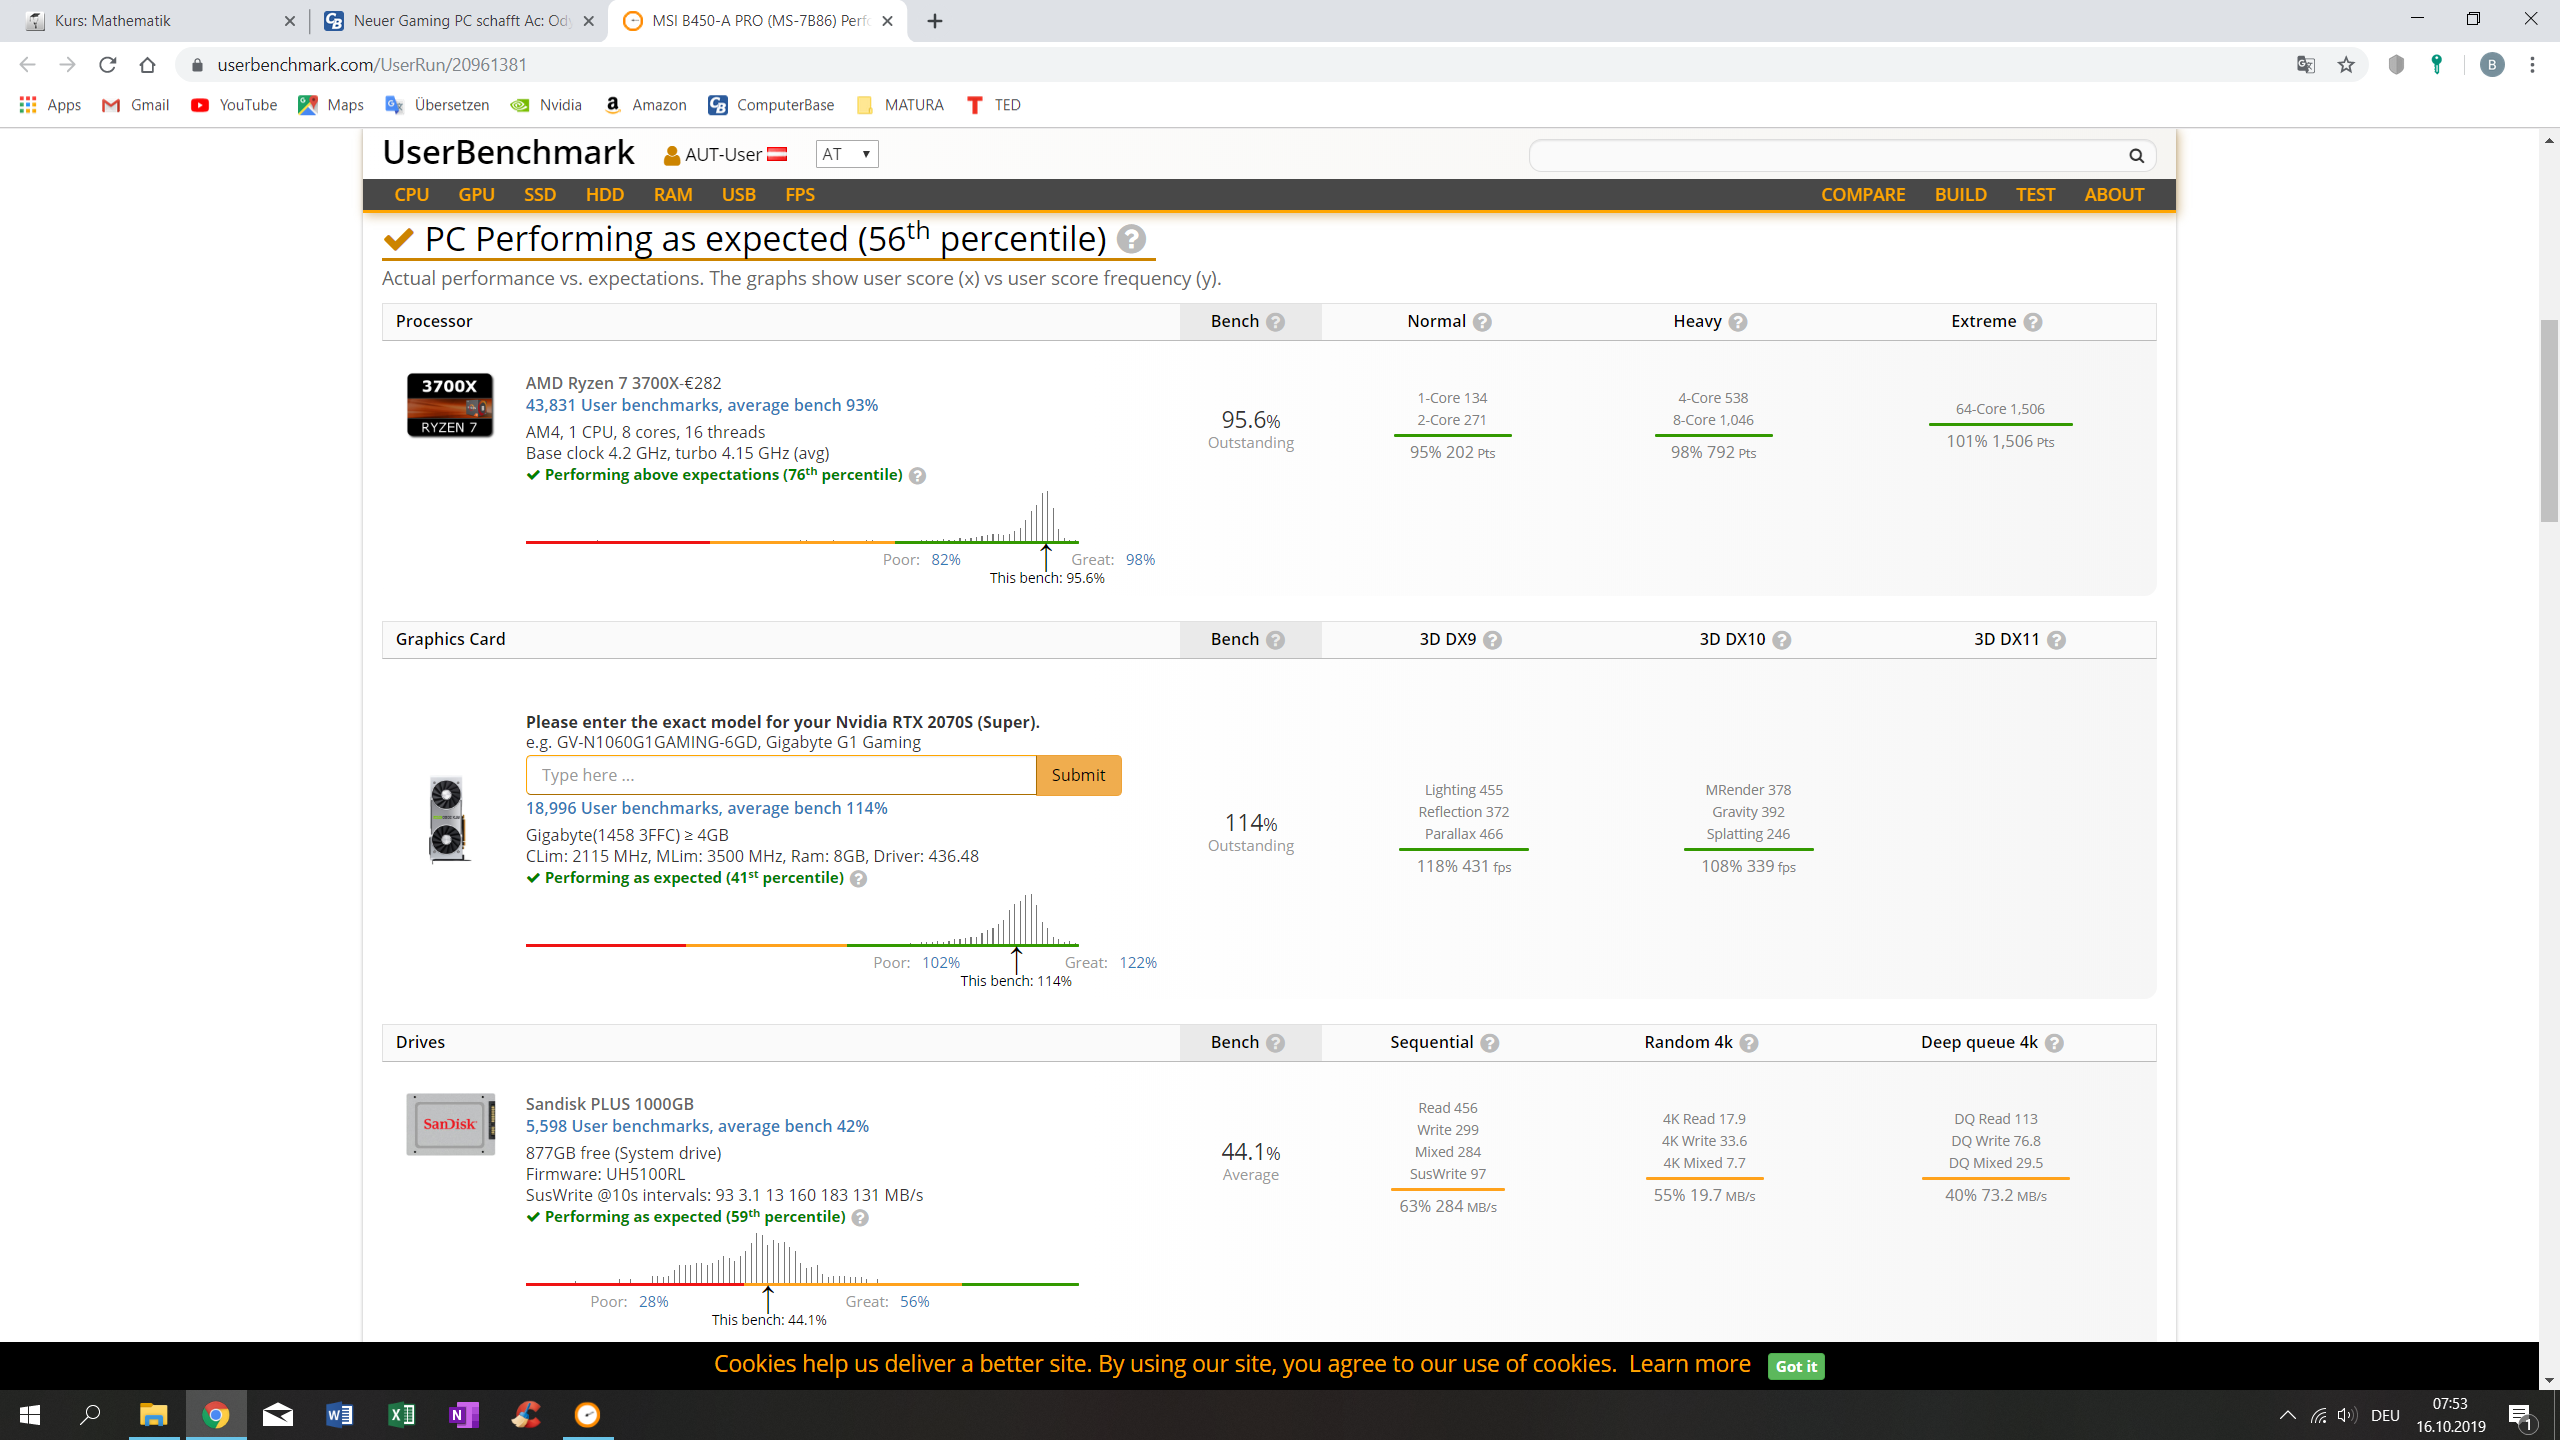Click Google Translate icon in address bar

[2306, 65]
